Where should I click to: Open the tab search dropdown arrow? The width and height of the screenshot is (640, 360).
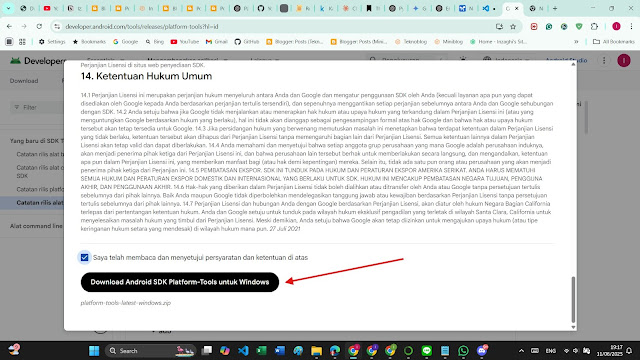(x=8, y=8)
